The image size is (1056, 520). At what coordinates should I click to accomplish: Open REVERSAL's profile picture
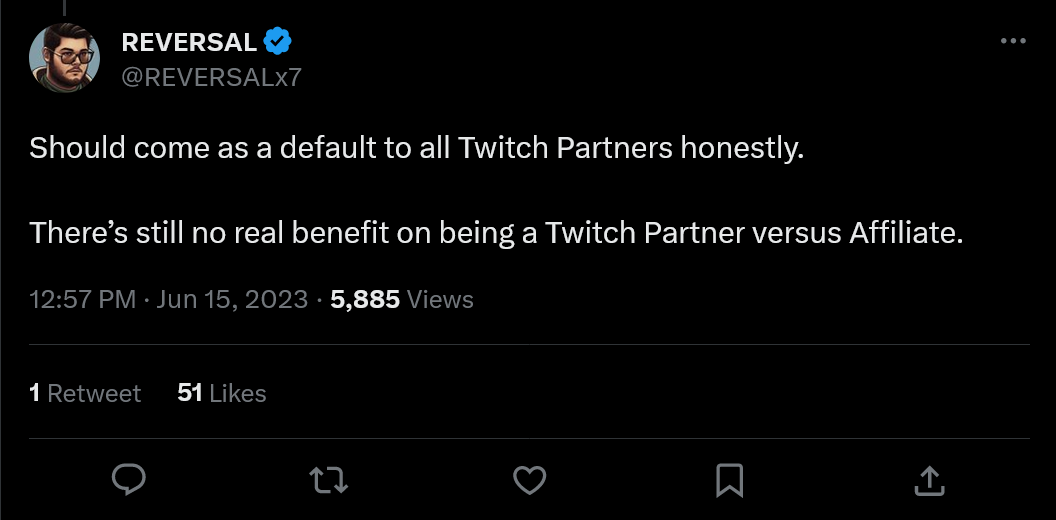63,58
